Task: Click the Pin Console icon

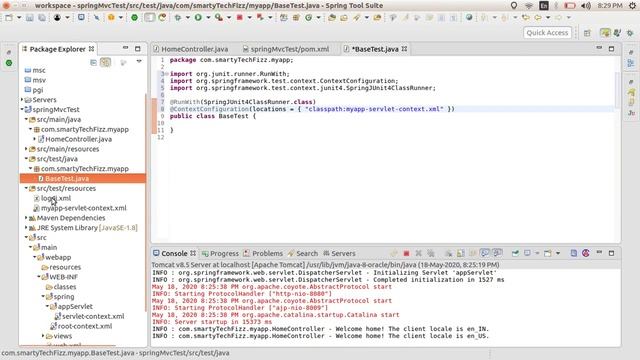Action: pos(516,253)
